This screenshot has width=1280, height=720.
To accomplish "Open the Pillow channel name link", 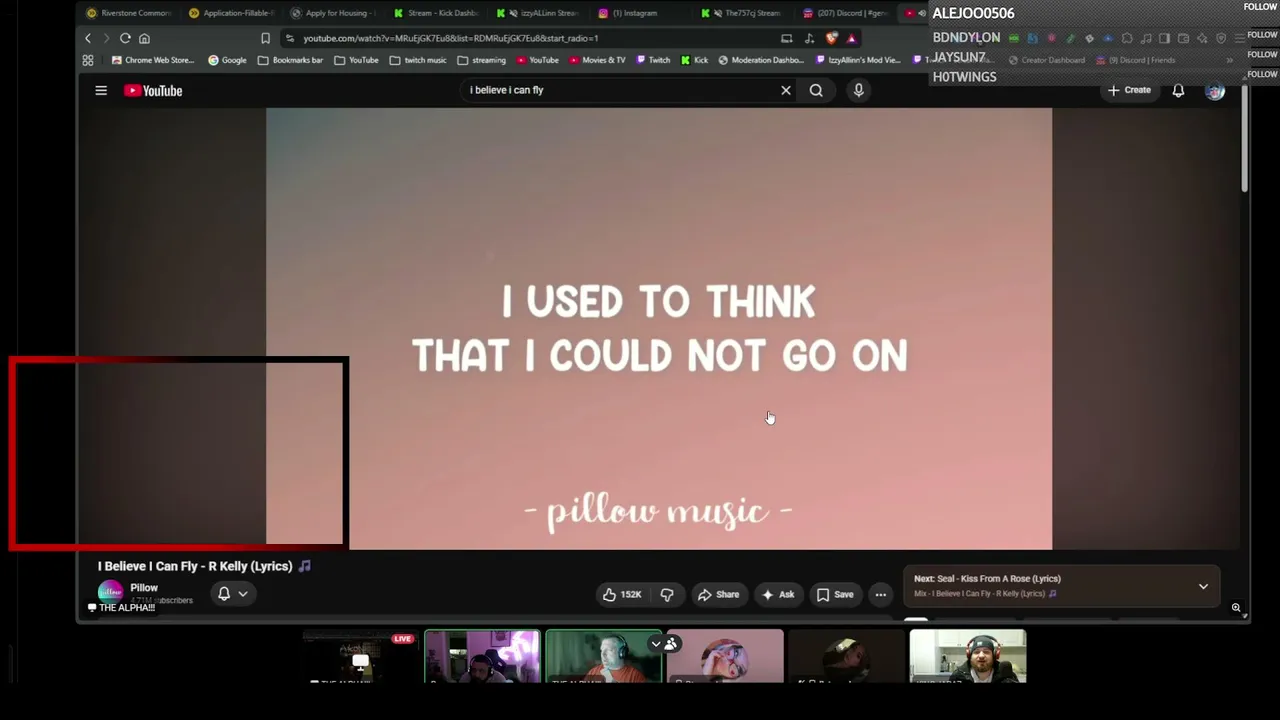I will click(x=144, y=588).
